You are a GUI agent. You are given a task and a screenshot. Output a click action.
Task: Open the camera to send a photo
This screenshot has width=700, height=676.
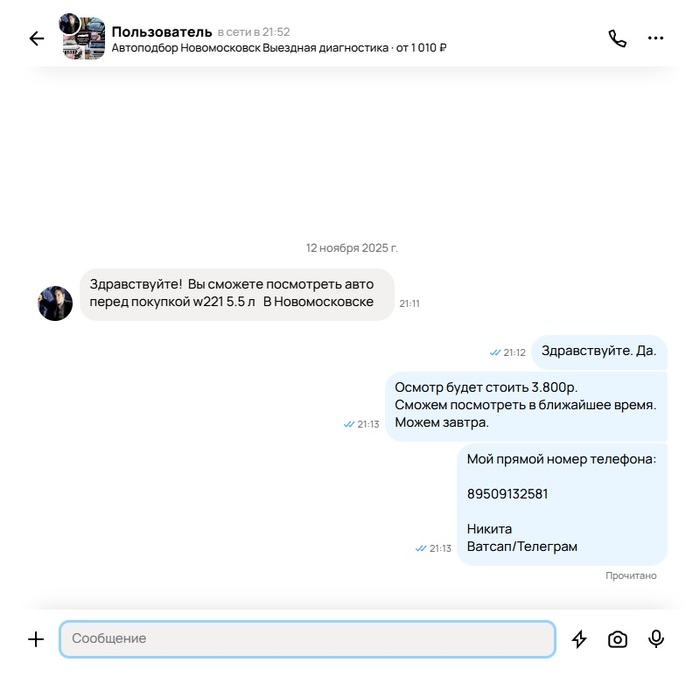617,639
